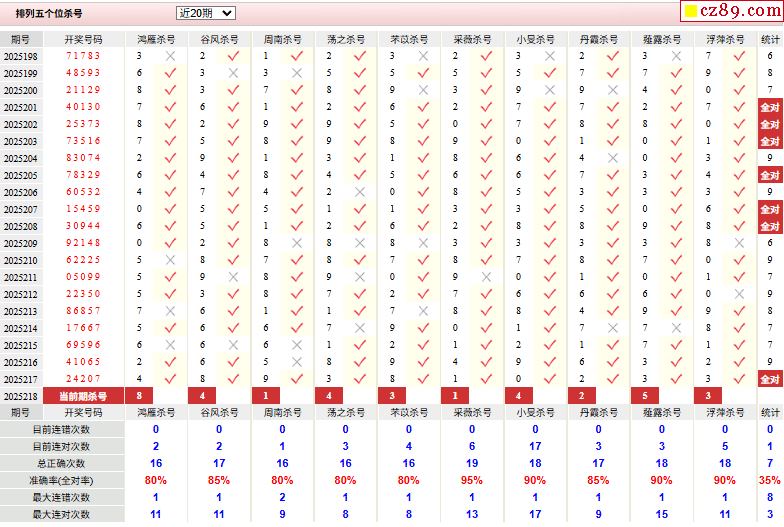Click the X mark for 浮萍杀号 in row 2025209
Viewport: 784px width, 527px height.
(739, 243)
